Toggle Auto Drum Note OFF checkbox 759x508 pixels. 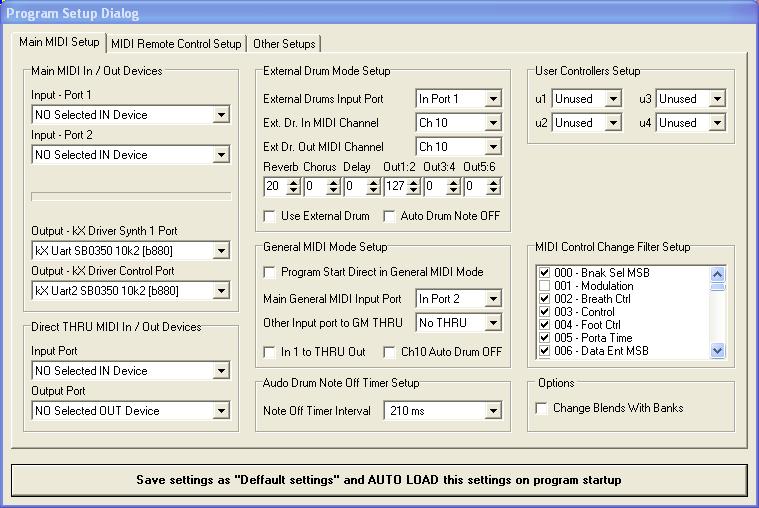point(391,216)
